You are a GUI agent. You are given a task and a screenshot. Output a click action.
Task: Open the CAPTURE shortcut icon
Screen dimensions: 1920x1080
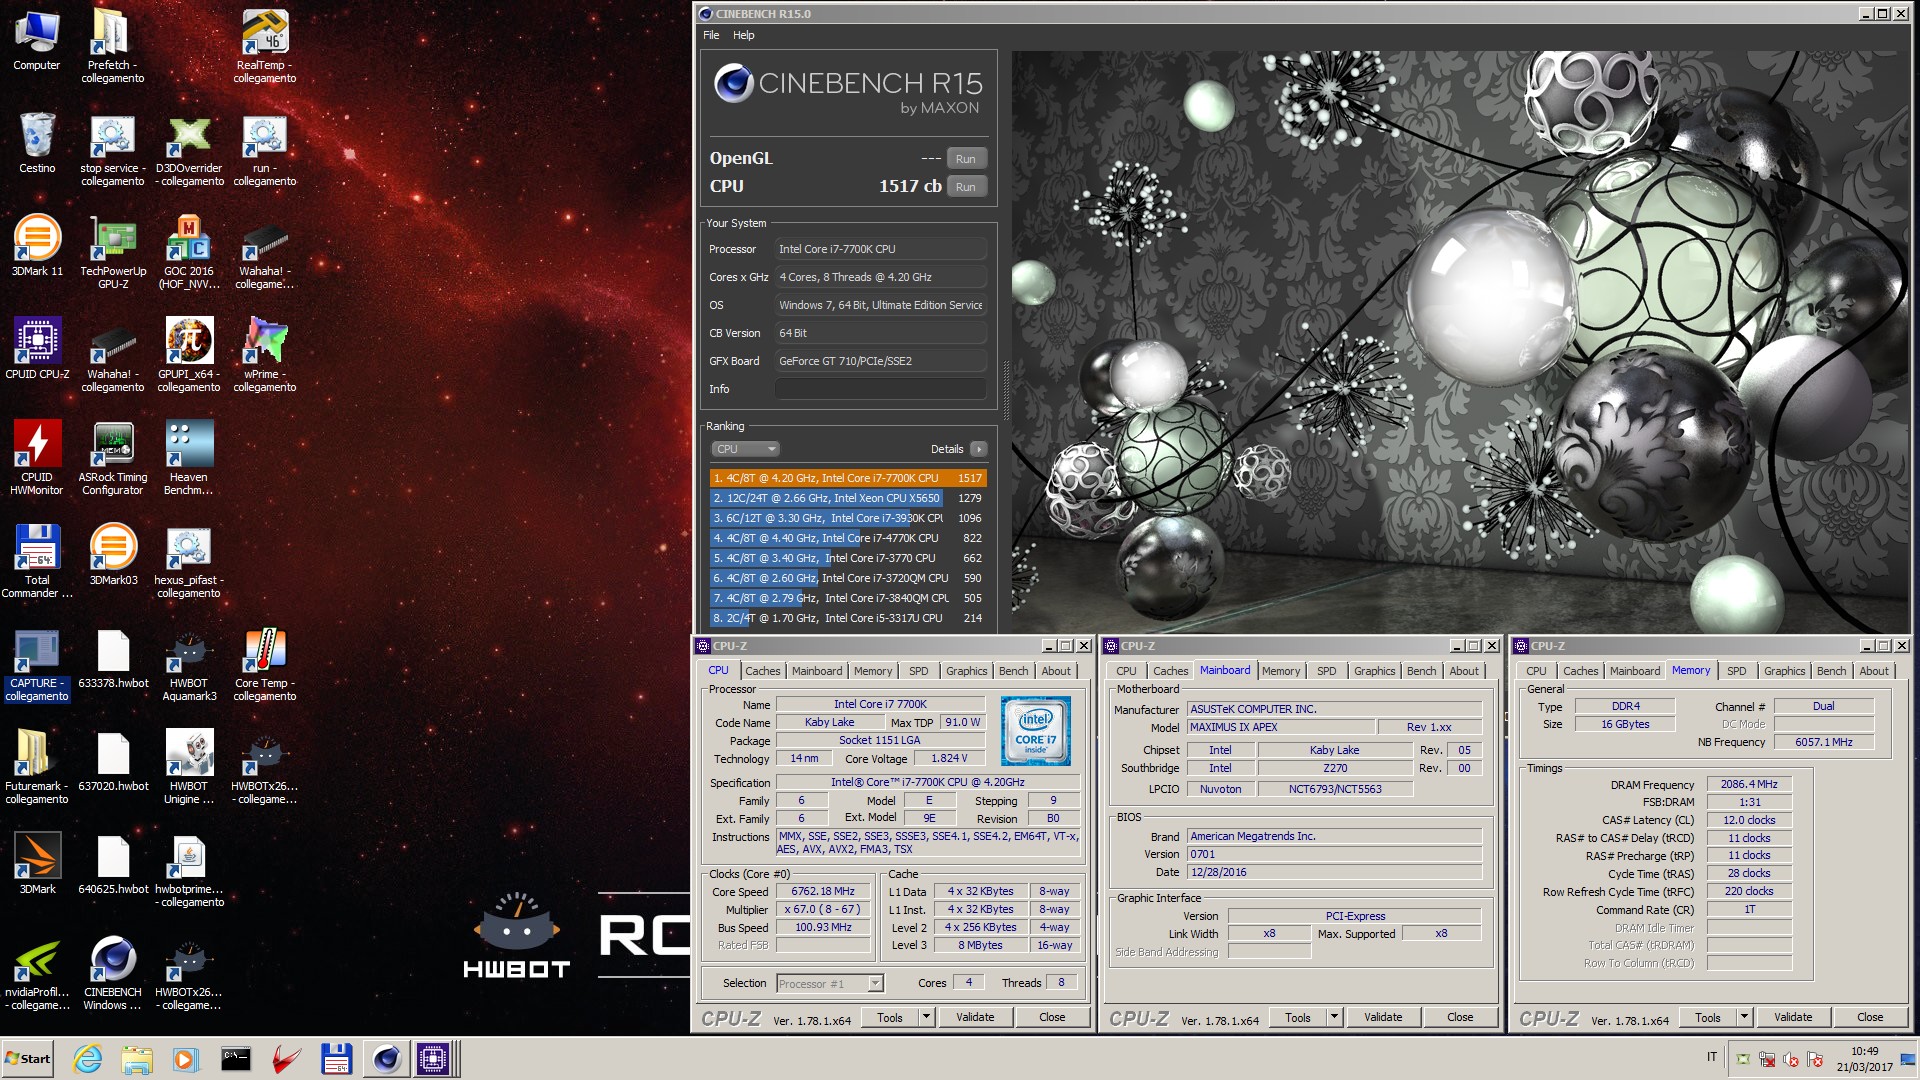[x=37, y=665]
